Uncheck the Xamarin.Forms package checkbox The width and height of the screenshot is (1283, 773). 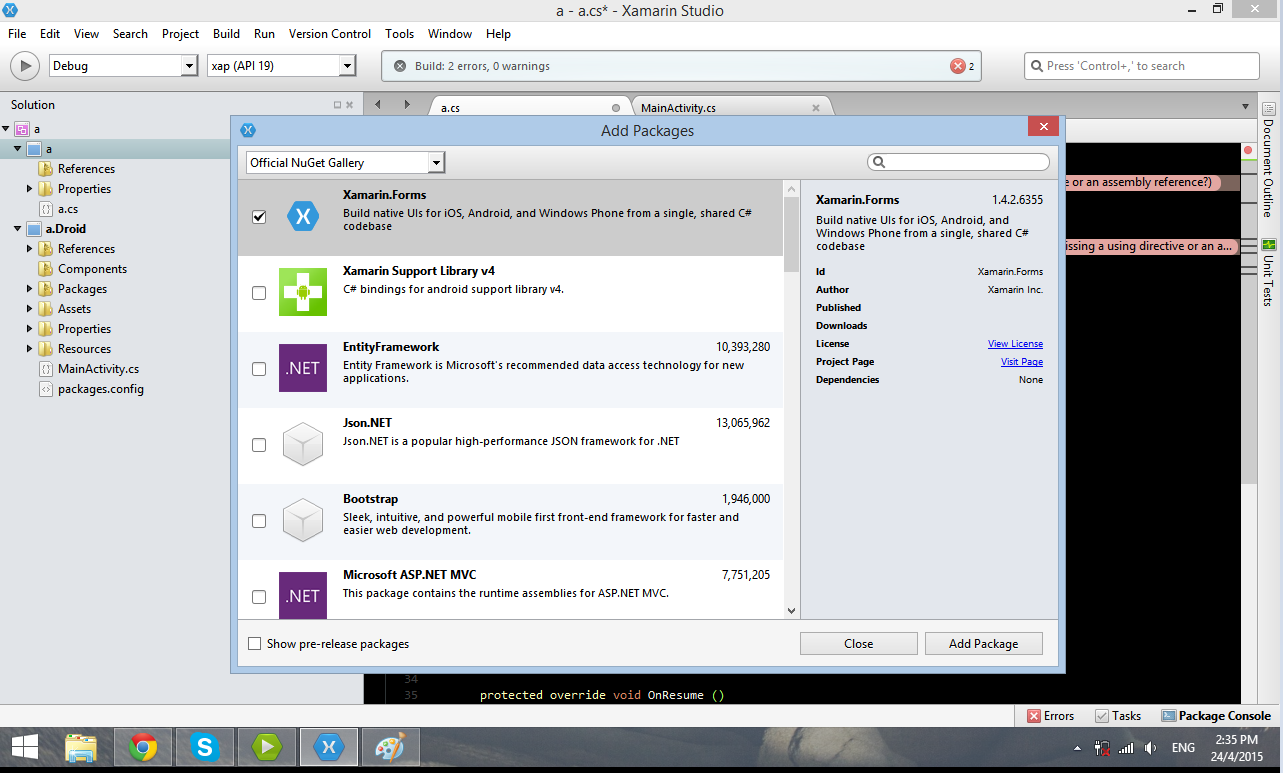point(259,217)
